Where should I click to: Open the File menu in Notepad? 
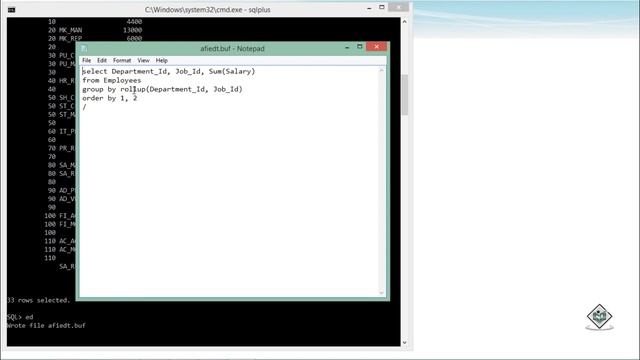pyautogui.click(x=87, y=60)
